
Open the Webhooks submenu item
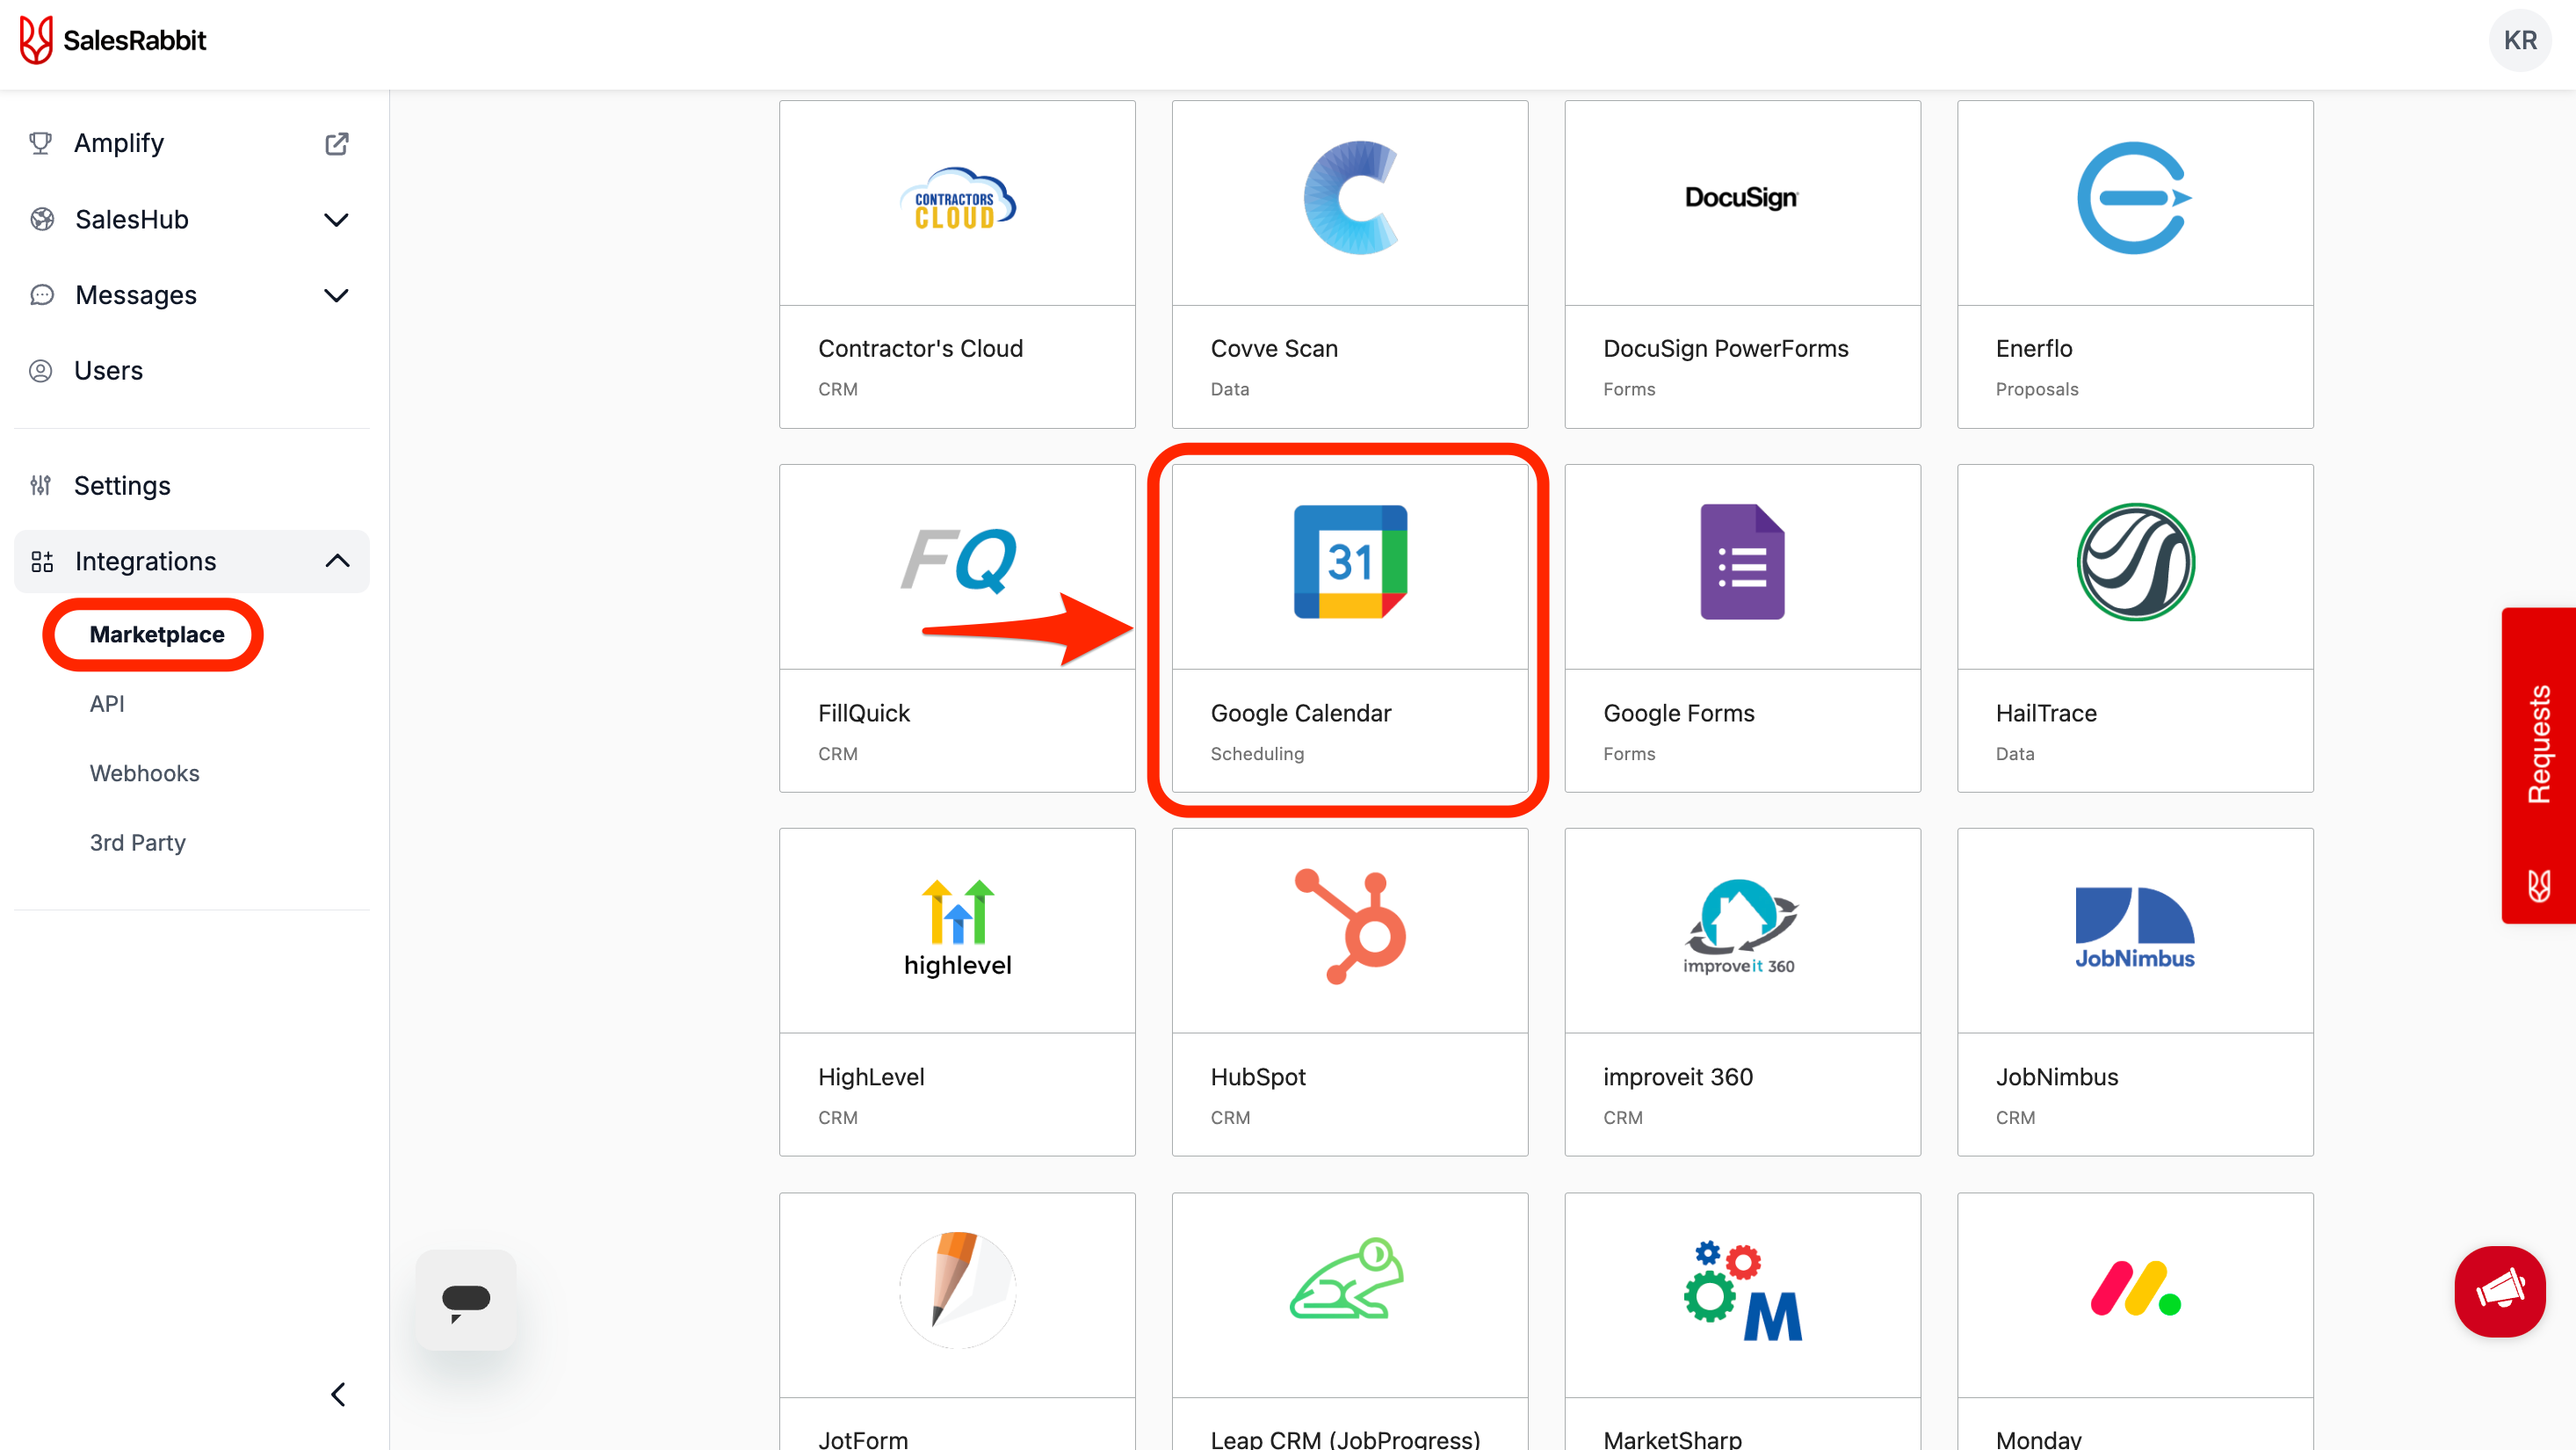[x=144, y=773]
